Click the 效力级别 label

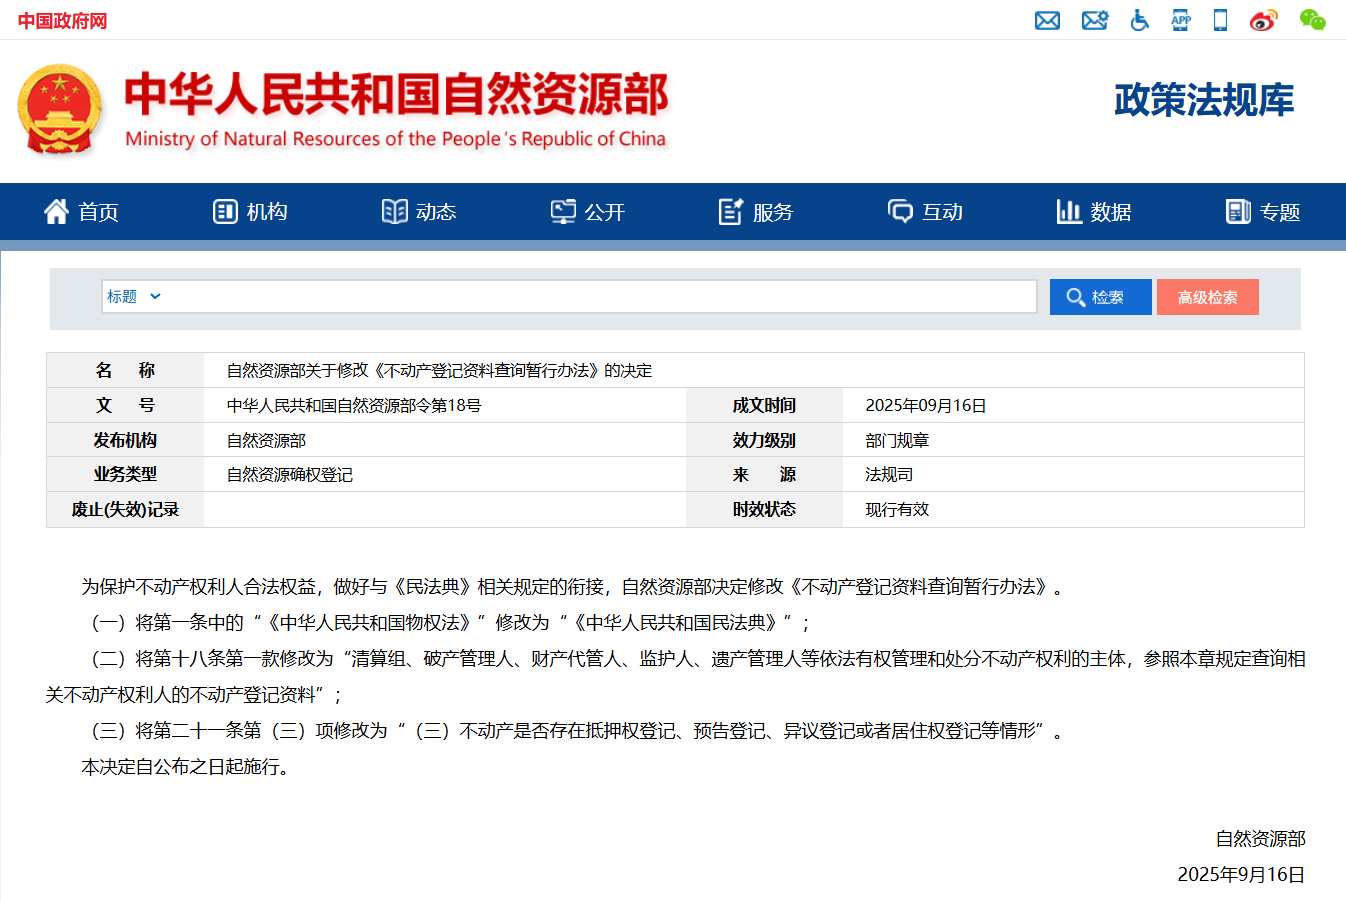pos(764,441)
